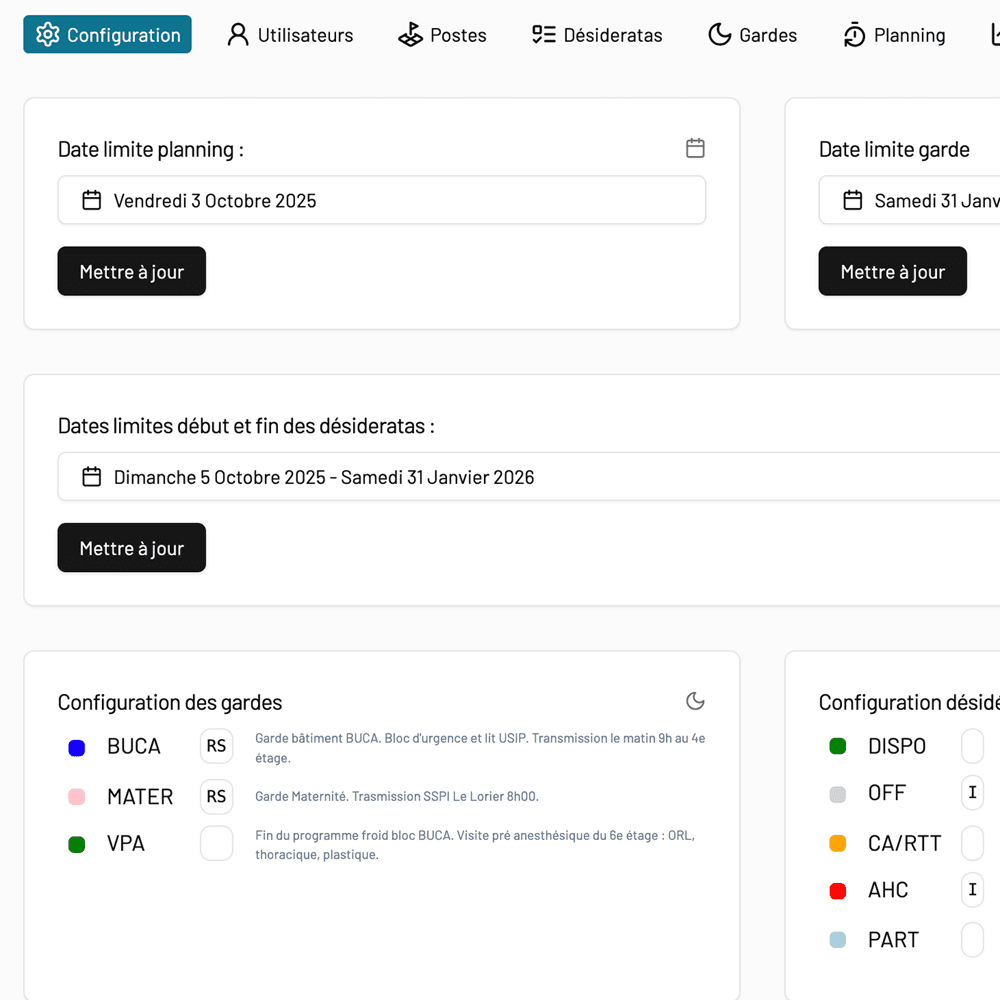Click Mettre à jour under Date limite planning

point(131,272)
